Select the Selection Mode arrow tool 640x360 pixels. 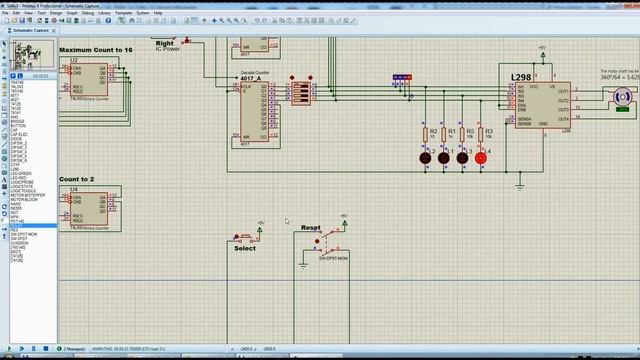pos(4,43)
